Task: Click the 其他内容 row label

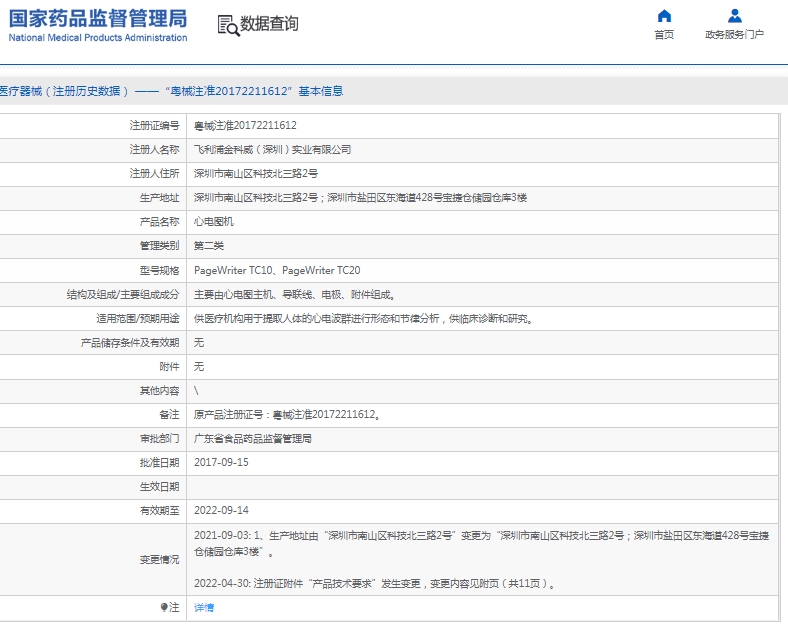Action: [159, 391]
